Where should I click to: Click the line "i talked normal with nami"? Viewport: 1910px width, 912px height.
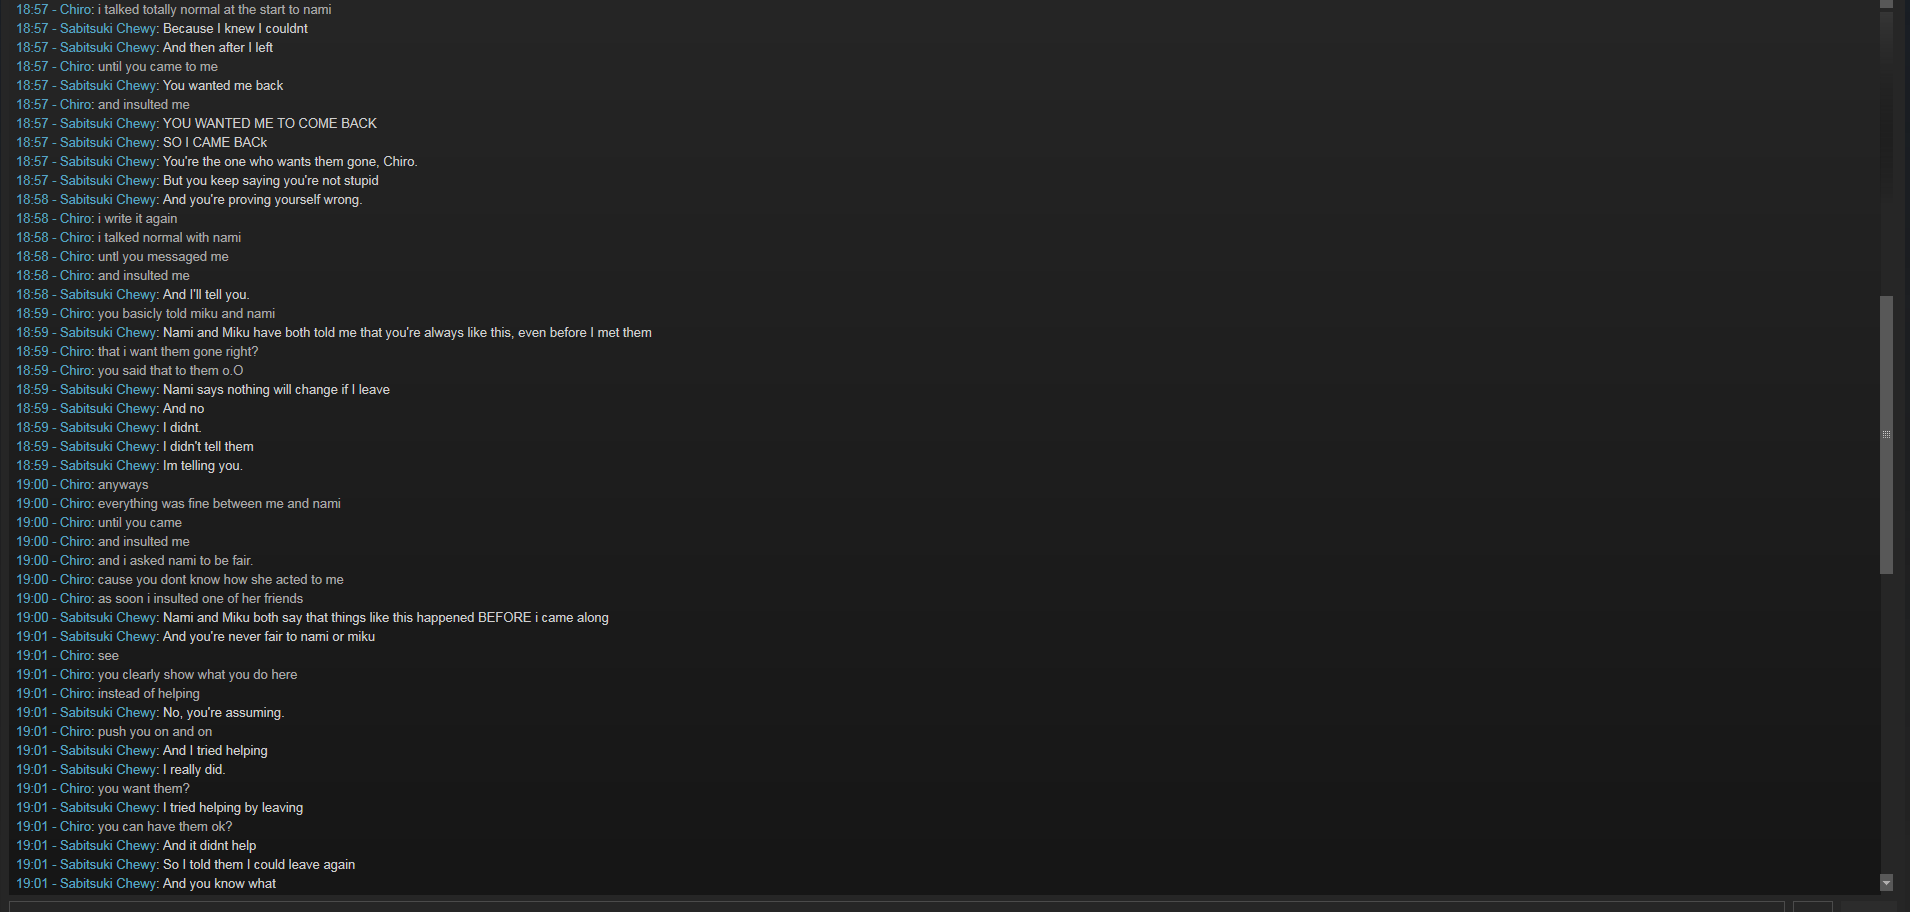click(x=169, y=237)
